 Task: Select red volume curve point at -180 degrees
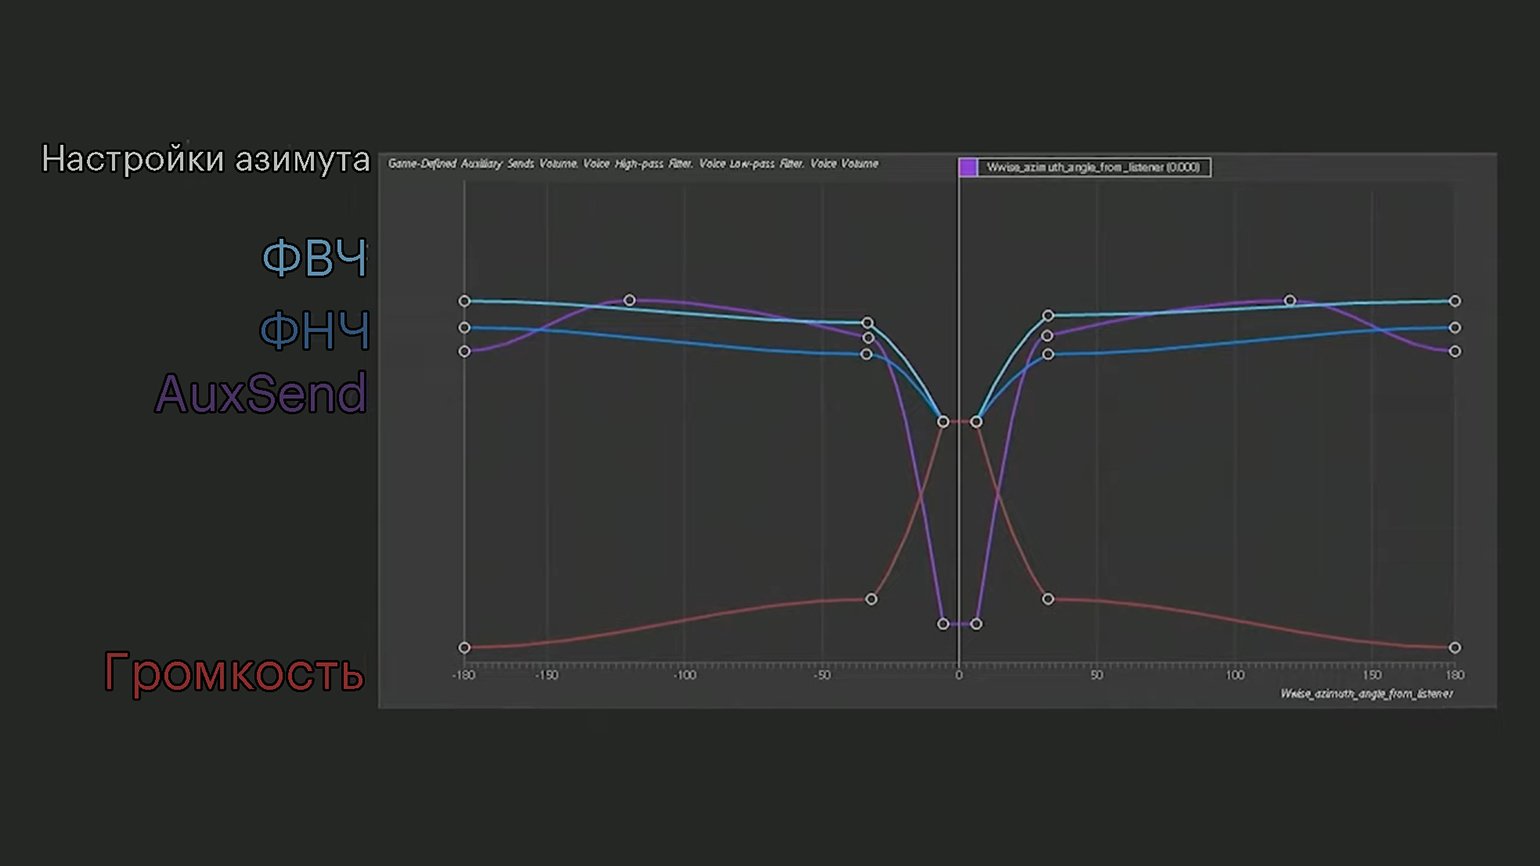click(x=464, y=648)
